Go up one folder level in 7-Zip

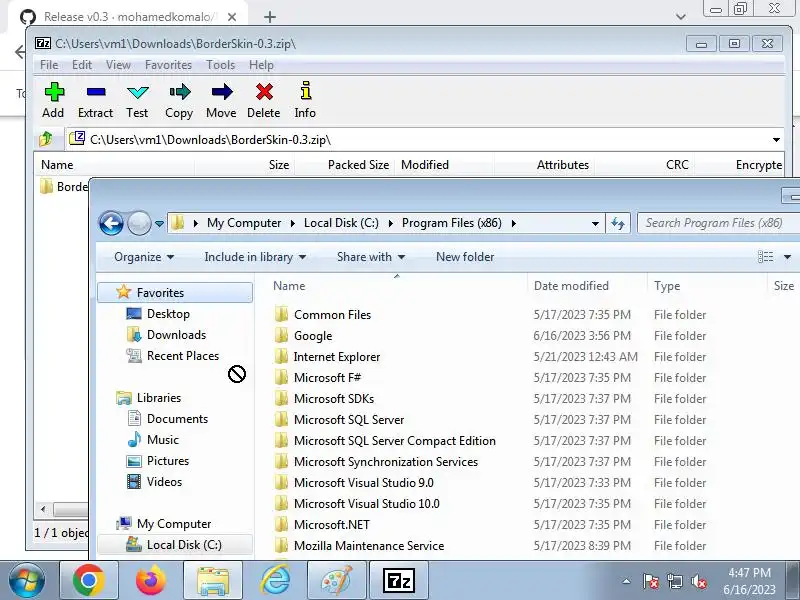coord(46,139)
